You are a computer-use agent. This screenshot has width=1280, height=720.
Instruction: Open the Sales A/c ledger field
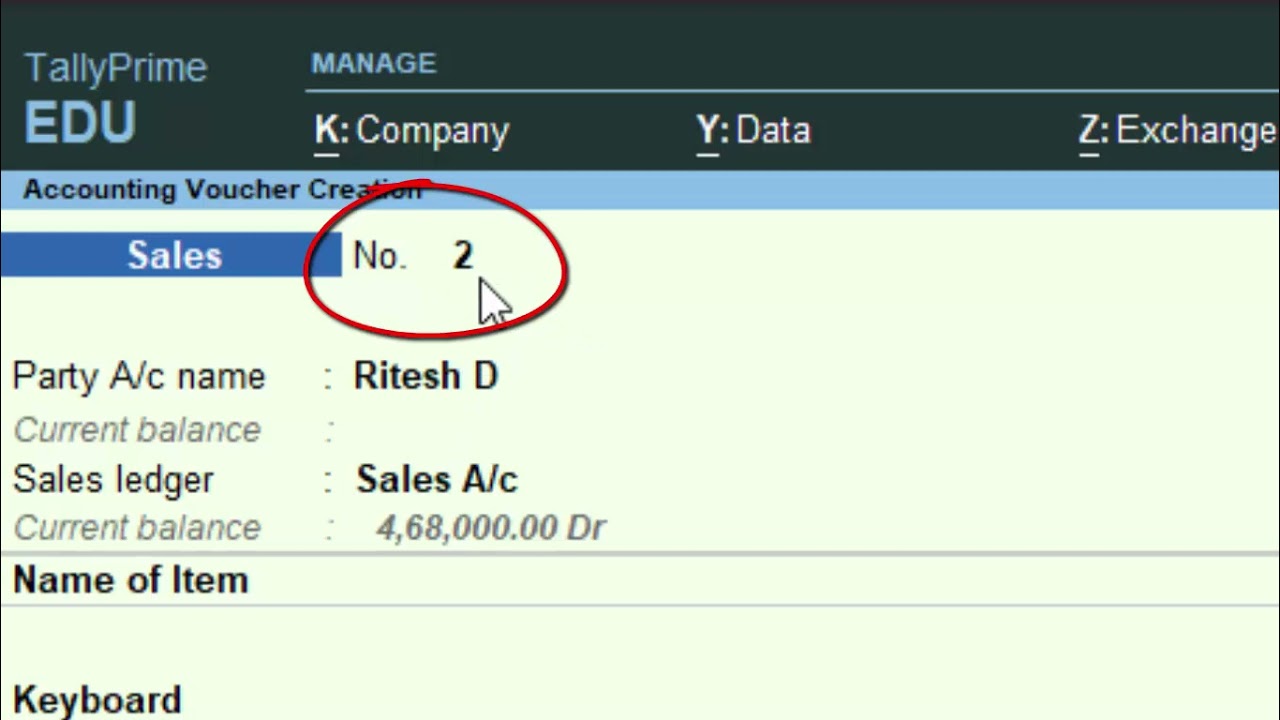pos(437,480)
